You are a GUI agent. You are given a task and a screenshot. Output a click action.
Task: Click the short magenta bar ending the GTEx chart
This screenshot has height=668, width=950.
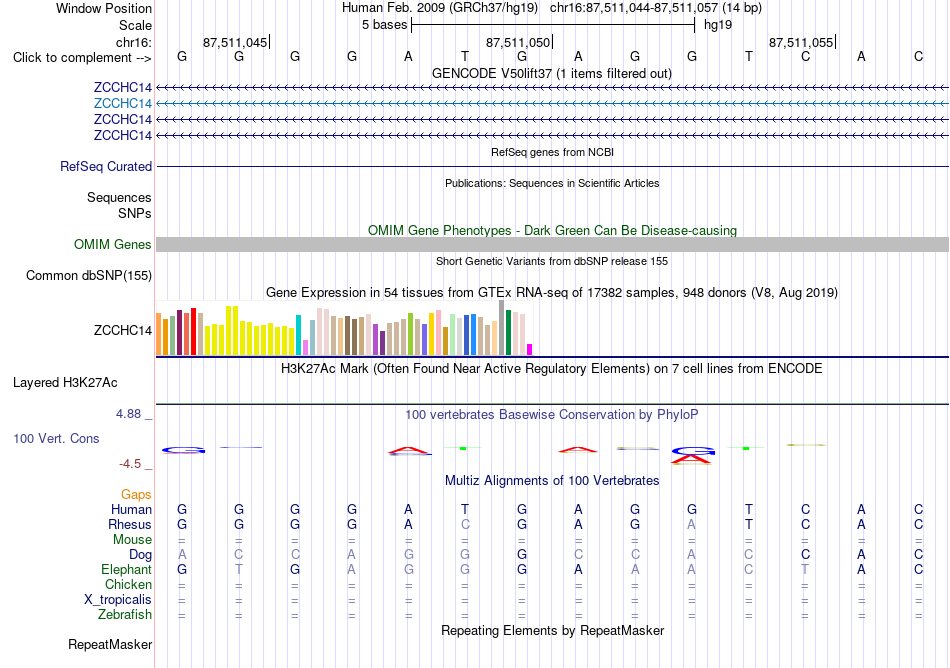[530, 349]
